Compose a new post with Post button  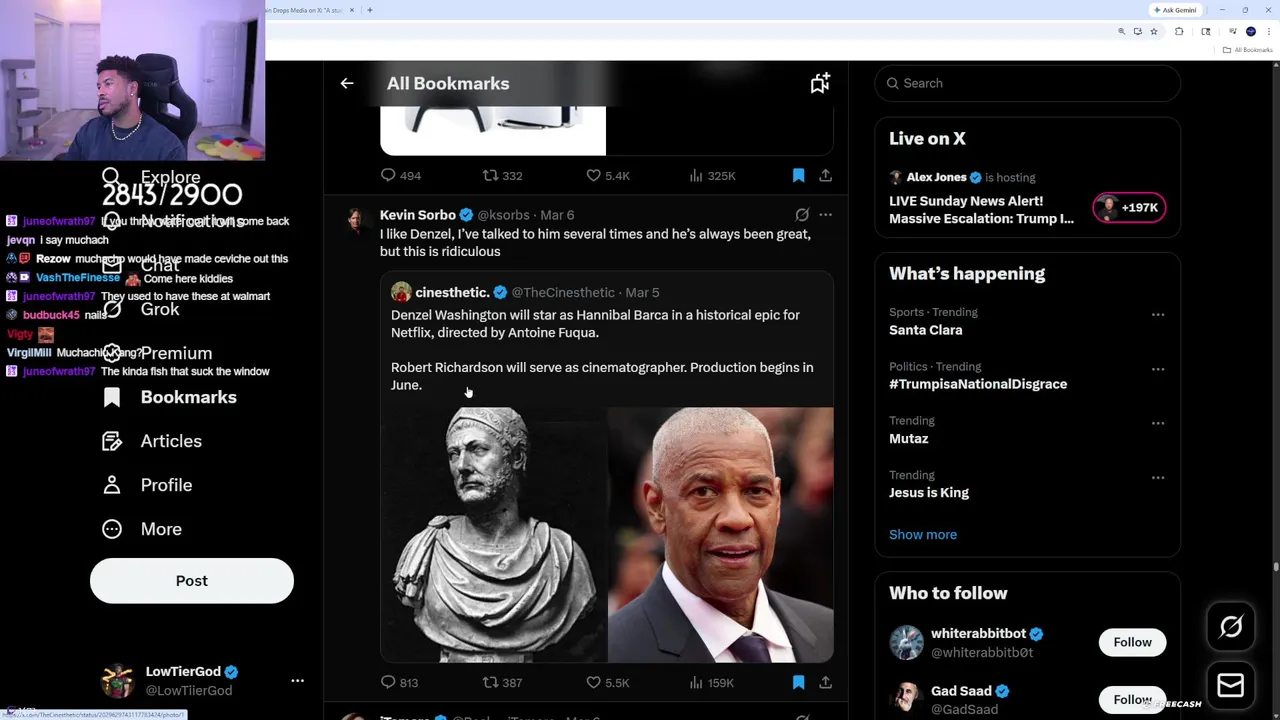click(x=192, y=581)
